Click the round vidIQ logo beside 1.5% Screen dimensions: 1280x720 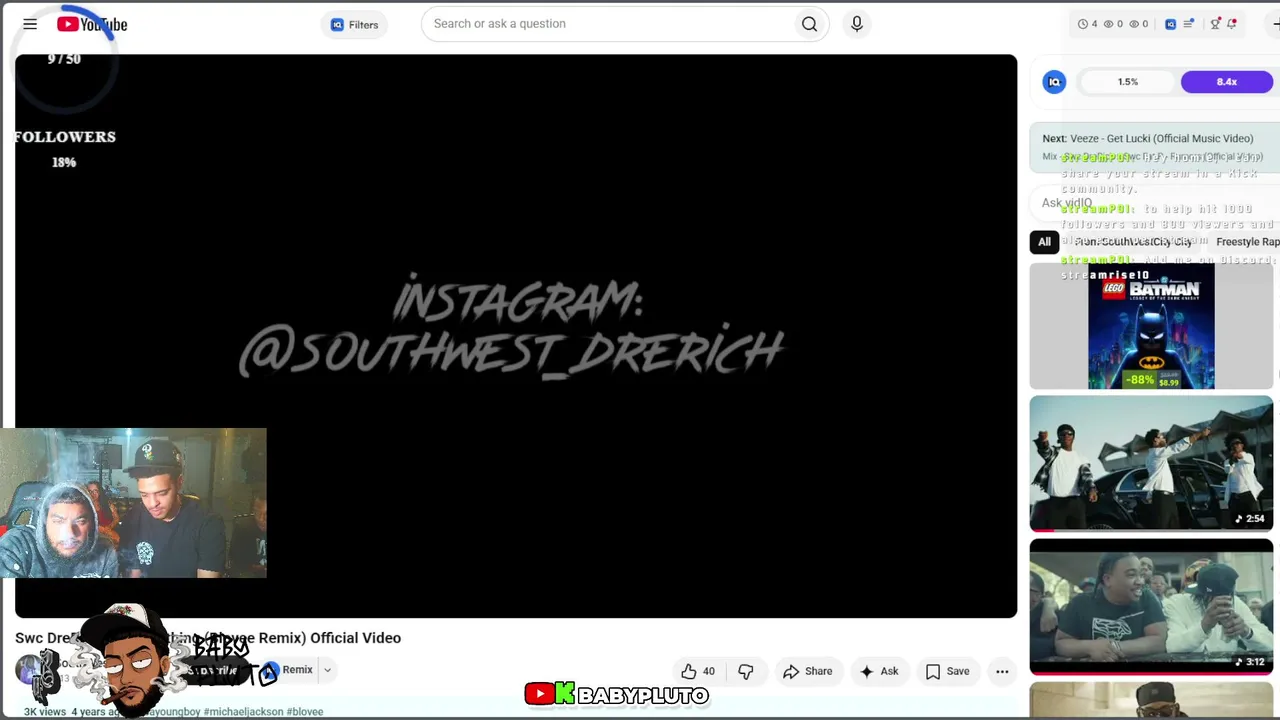coord(1054,82)
